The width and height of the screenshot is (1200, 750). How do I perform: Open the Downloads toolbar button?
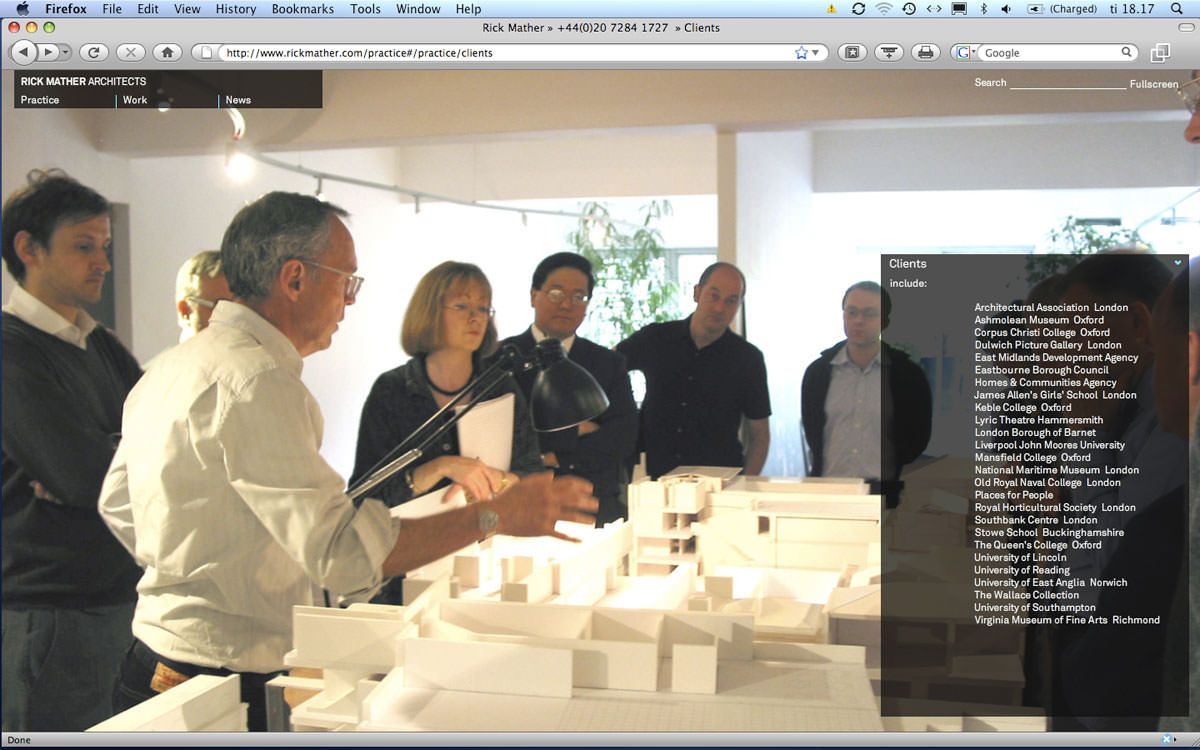click(x=888, y=52)
